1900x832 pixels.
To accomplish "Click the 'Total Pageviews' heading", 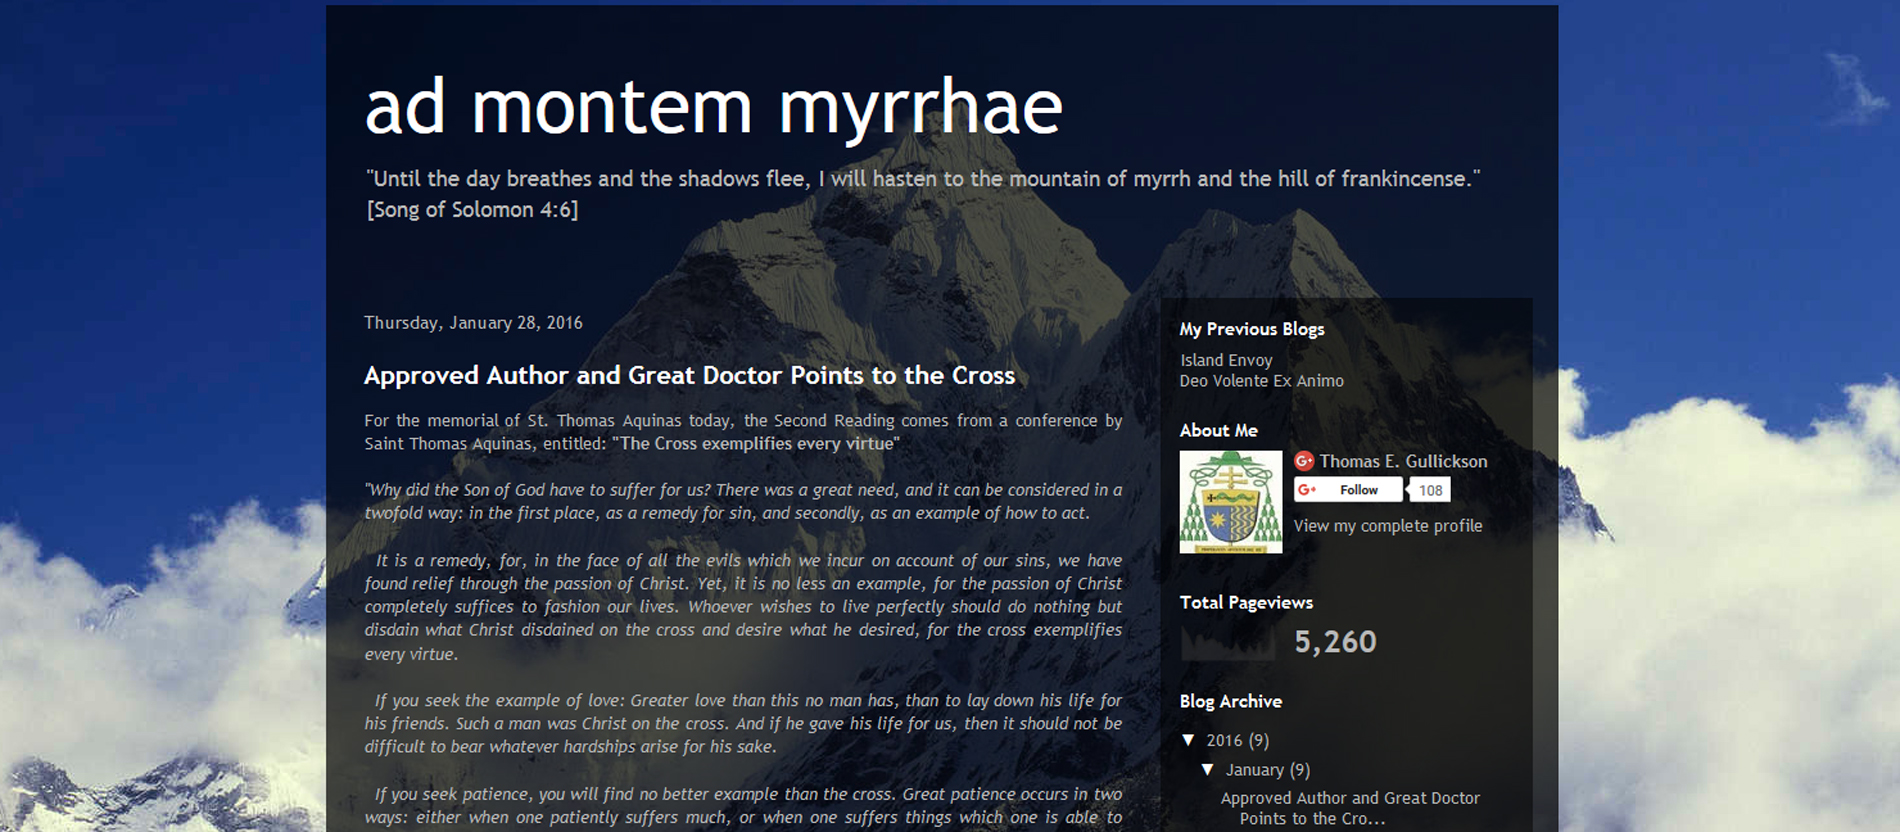I will click(1246, 602).
